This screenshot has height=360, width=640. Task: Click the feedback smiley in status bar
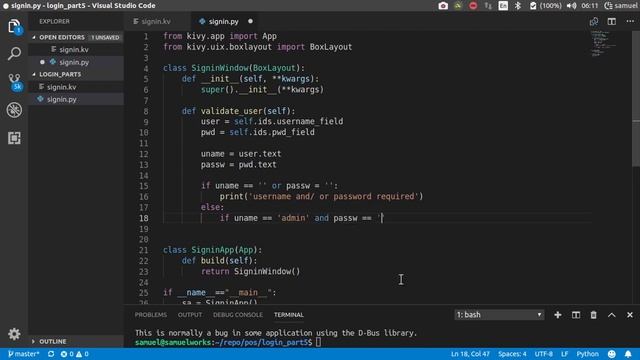point(611,354)
